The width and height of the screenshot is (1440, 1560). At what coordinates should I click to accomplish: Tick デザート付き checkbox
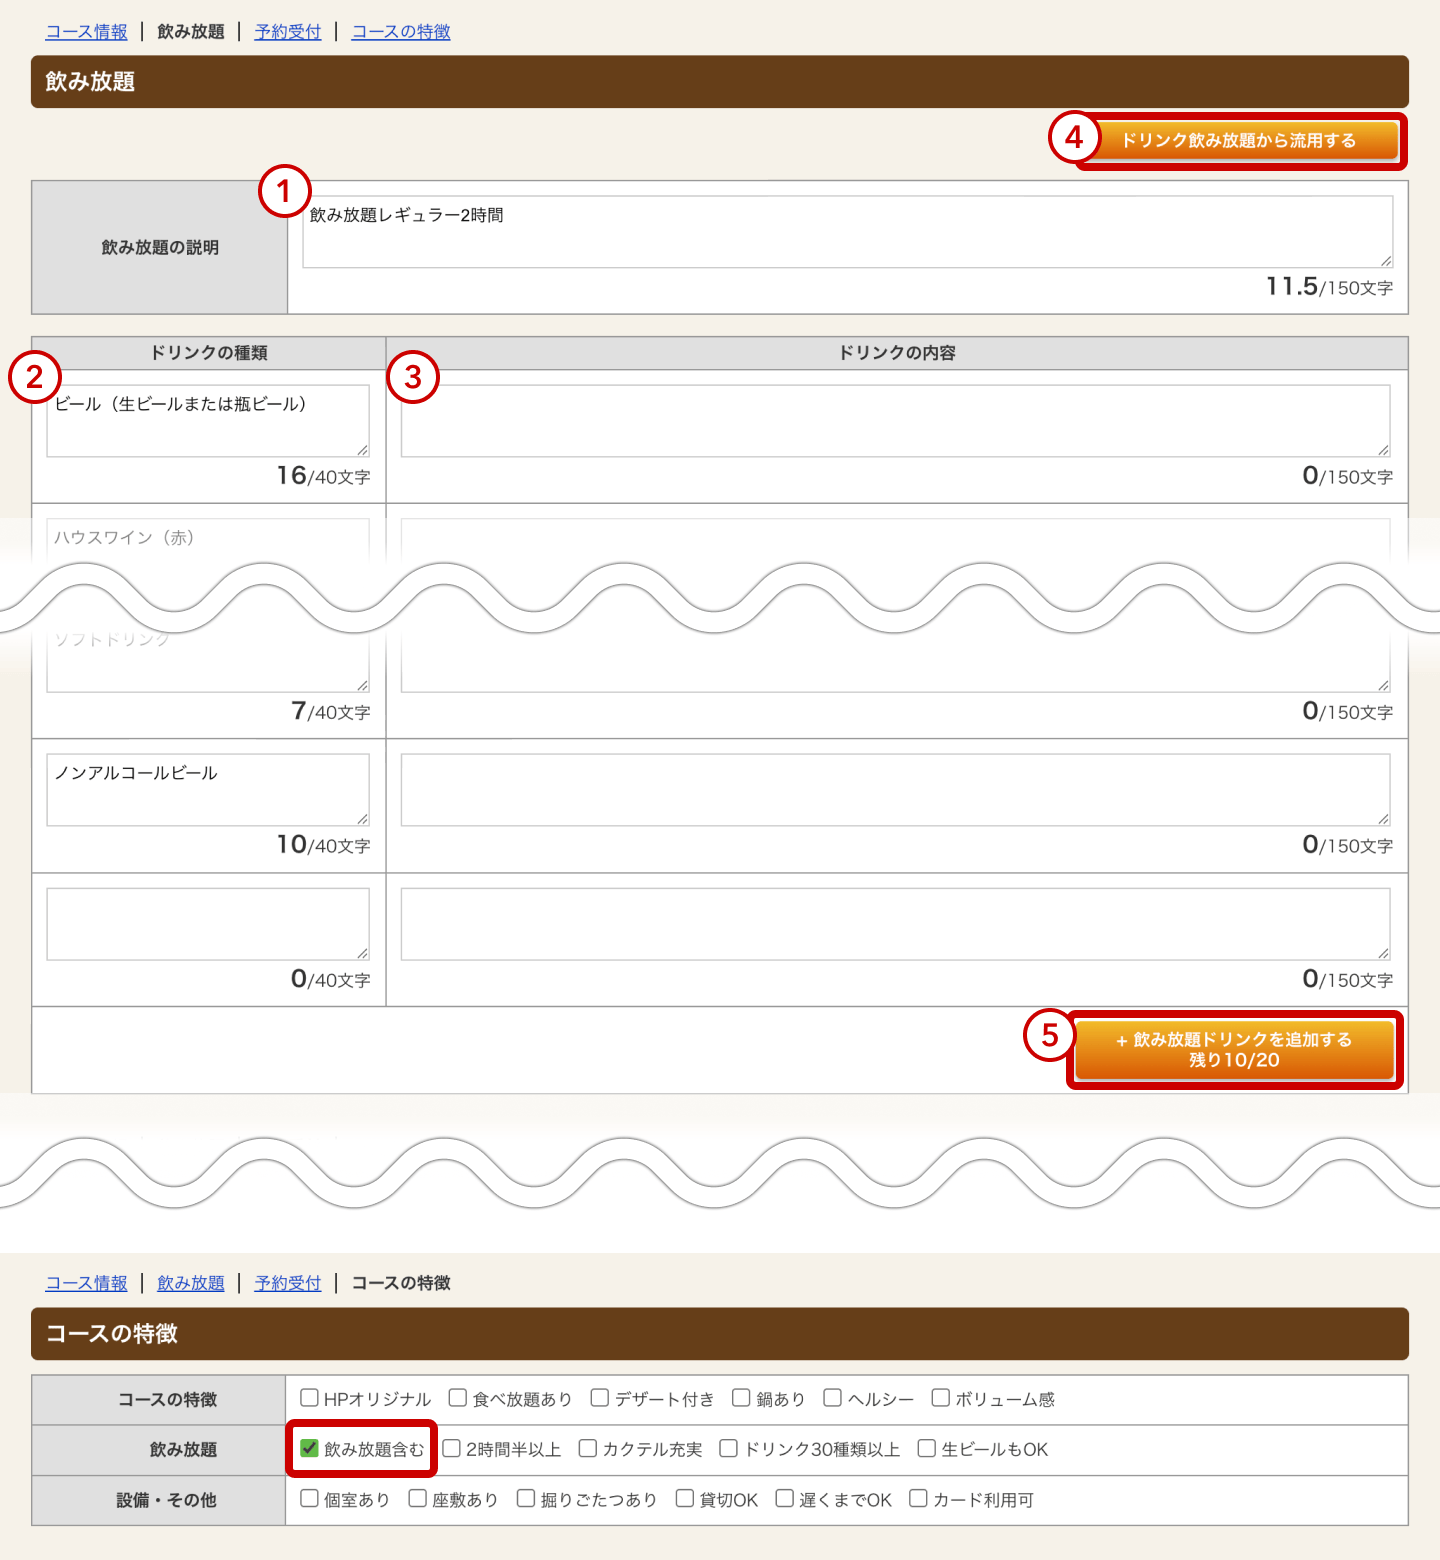[x=600, y=1398]
